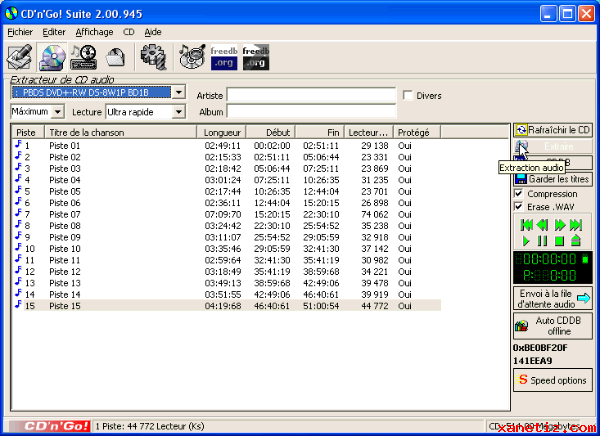Sort by the Lecteur column header

click(369, 132)
